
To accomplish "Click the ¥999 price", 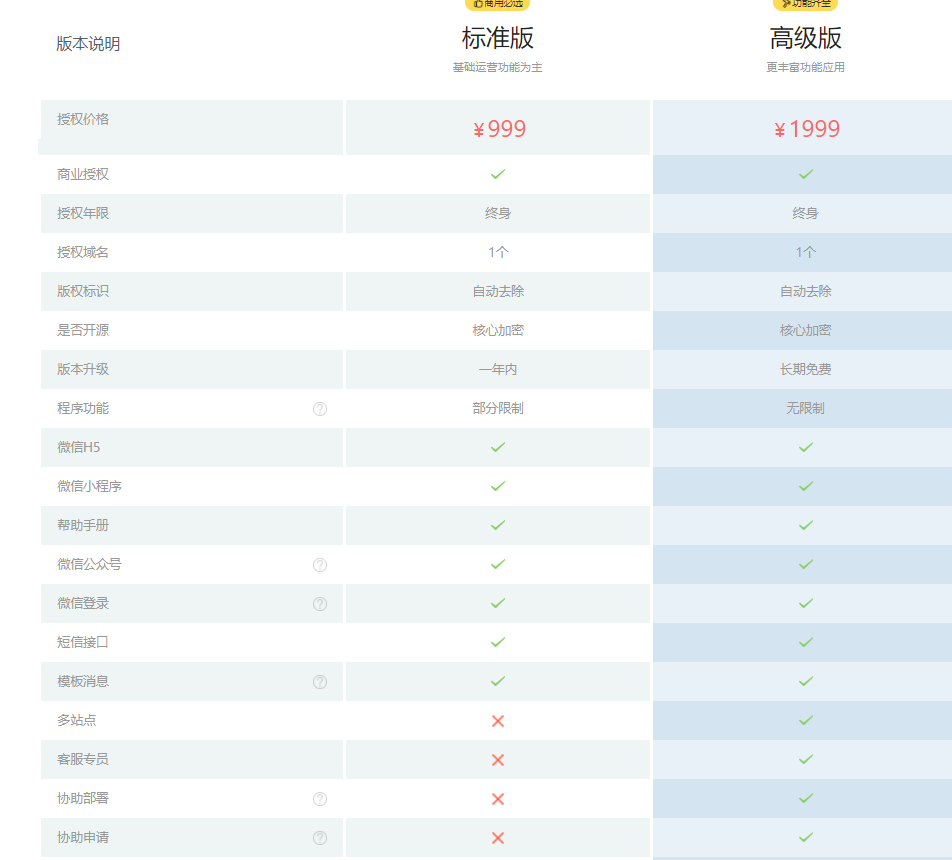I will (x=499, y=129).
